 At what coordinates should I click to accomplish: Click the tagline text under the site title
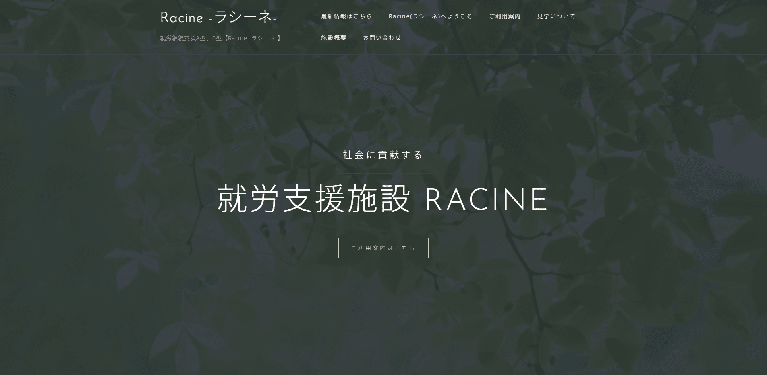point(220,38)
